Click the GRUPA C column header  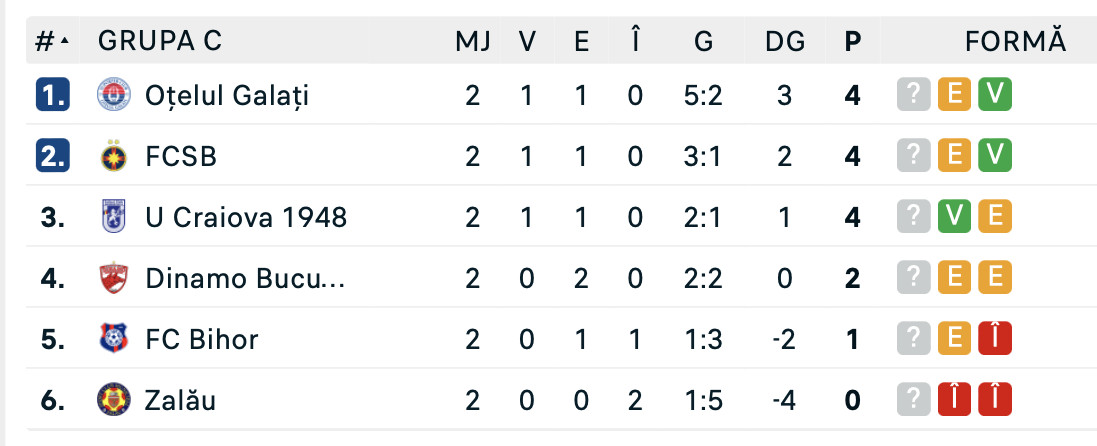pos(160,41)
